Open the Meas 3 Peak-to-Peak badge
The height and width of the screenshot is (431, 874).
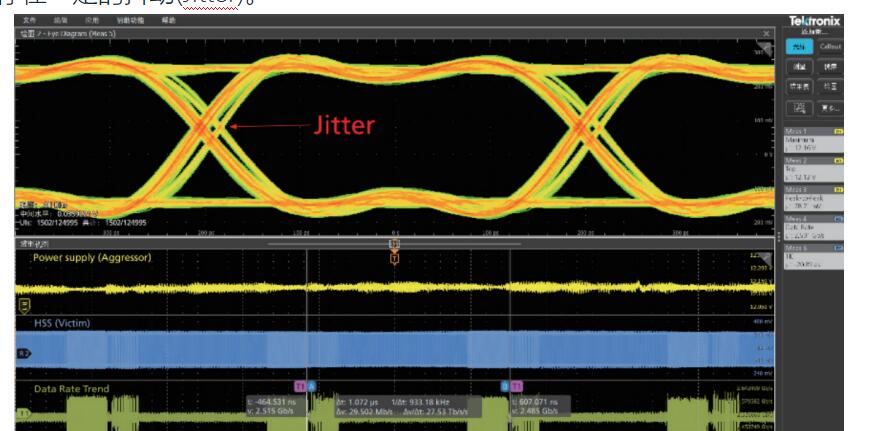point(813,198)
